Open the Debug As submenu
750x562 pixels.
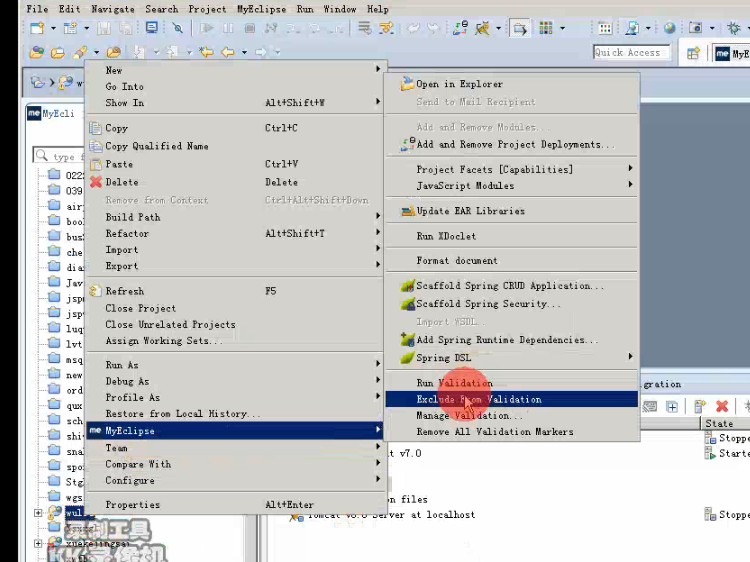pos(235,381)
